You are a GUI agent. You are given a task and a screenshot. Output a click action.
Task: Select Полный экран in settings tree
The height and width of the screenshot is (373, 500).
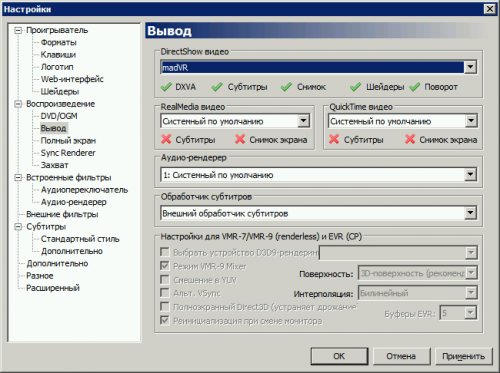68,141
